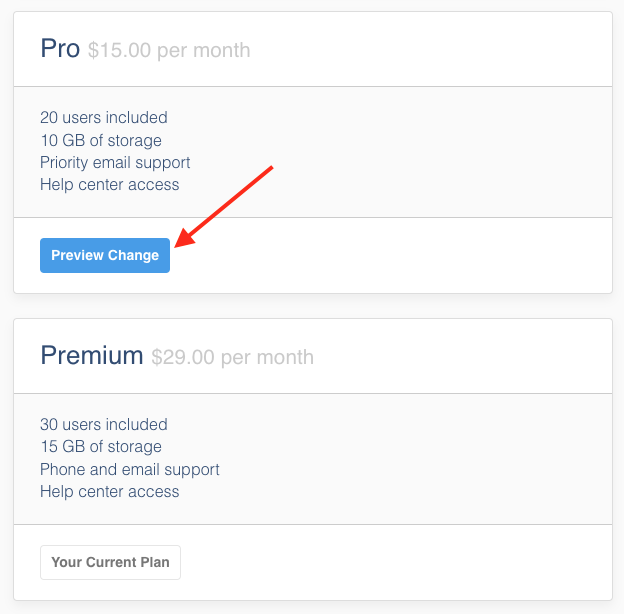This screenshot has height=614, width=624.
Task: Click the word Preview on the blue button
Action: coord(78,255)
